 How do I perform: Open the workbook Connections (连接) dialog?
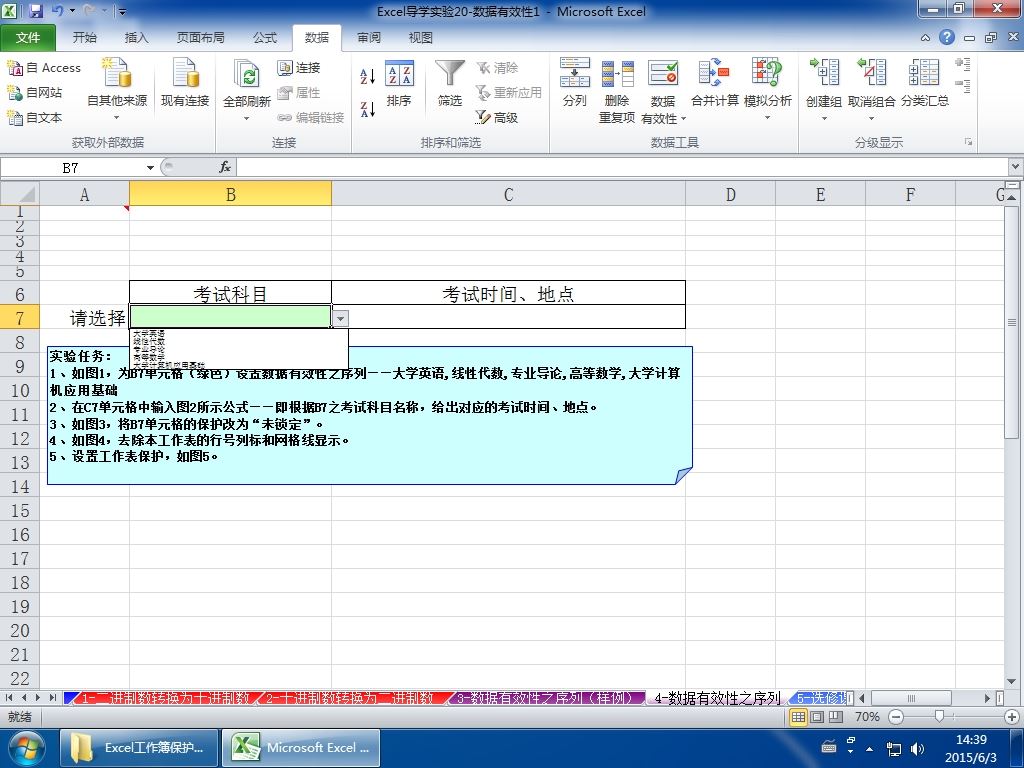299,68
